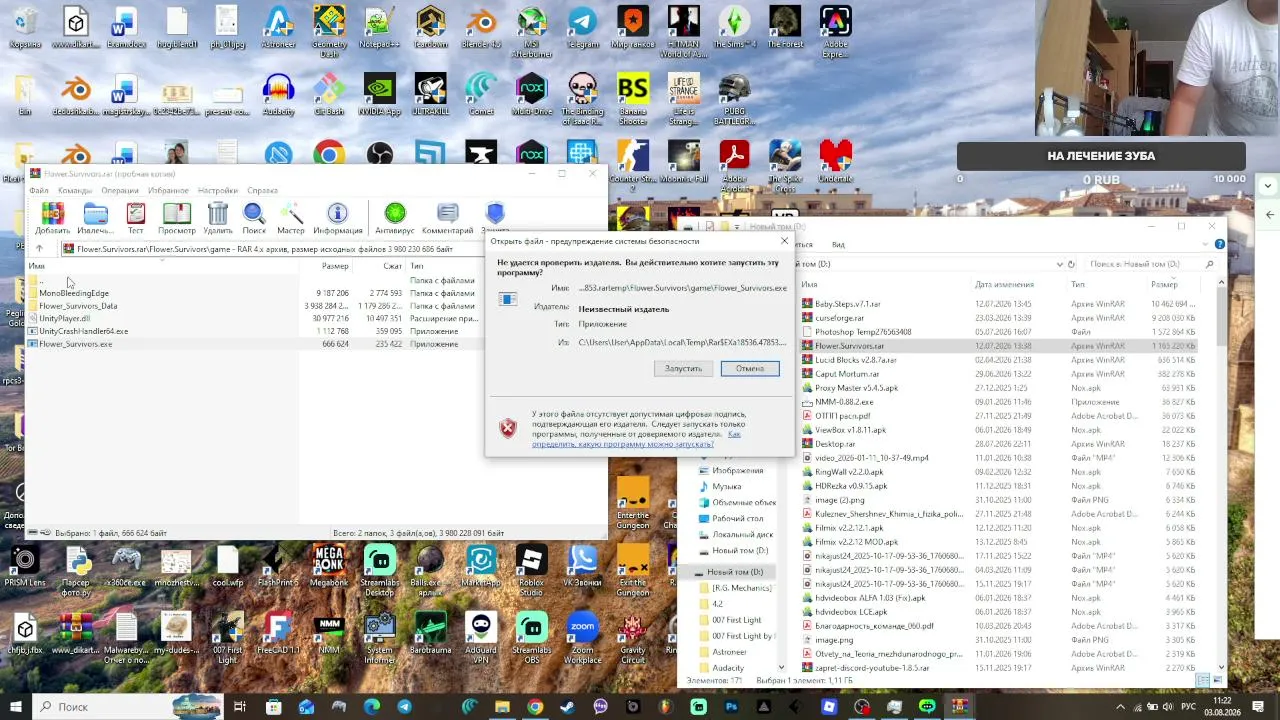Select curseforge.rar in Explorer

(x=839, y=318)
